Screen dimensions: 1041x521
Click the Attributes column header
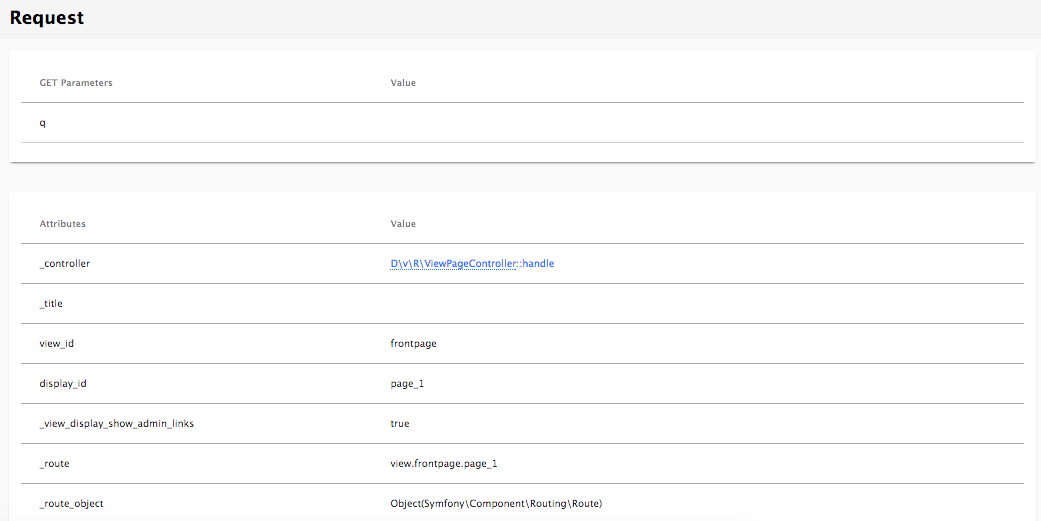pos(62,224)
